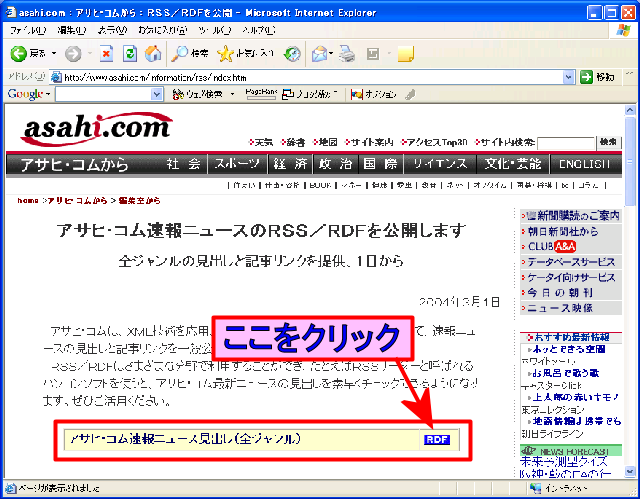Click the green Go arrow button
The width and height of the screenshot is (640, 499).
click(586, 77)
